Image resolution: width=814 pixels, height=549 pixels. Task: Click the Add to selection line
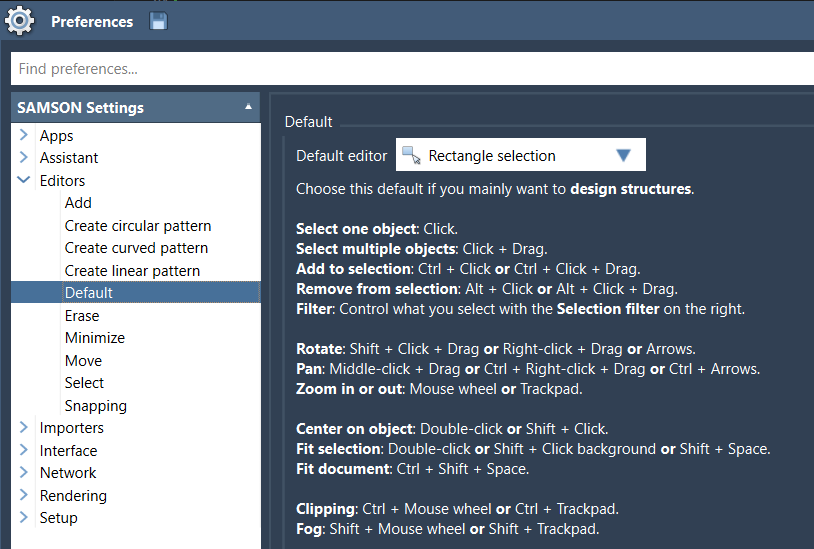pos(468,269)
